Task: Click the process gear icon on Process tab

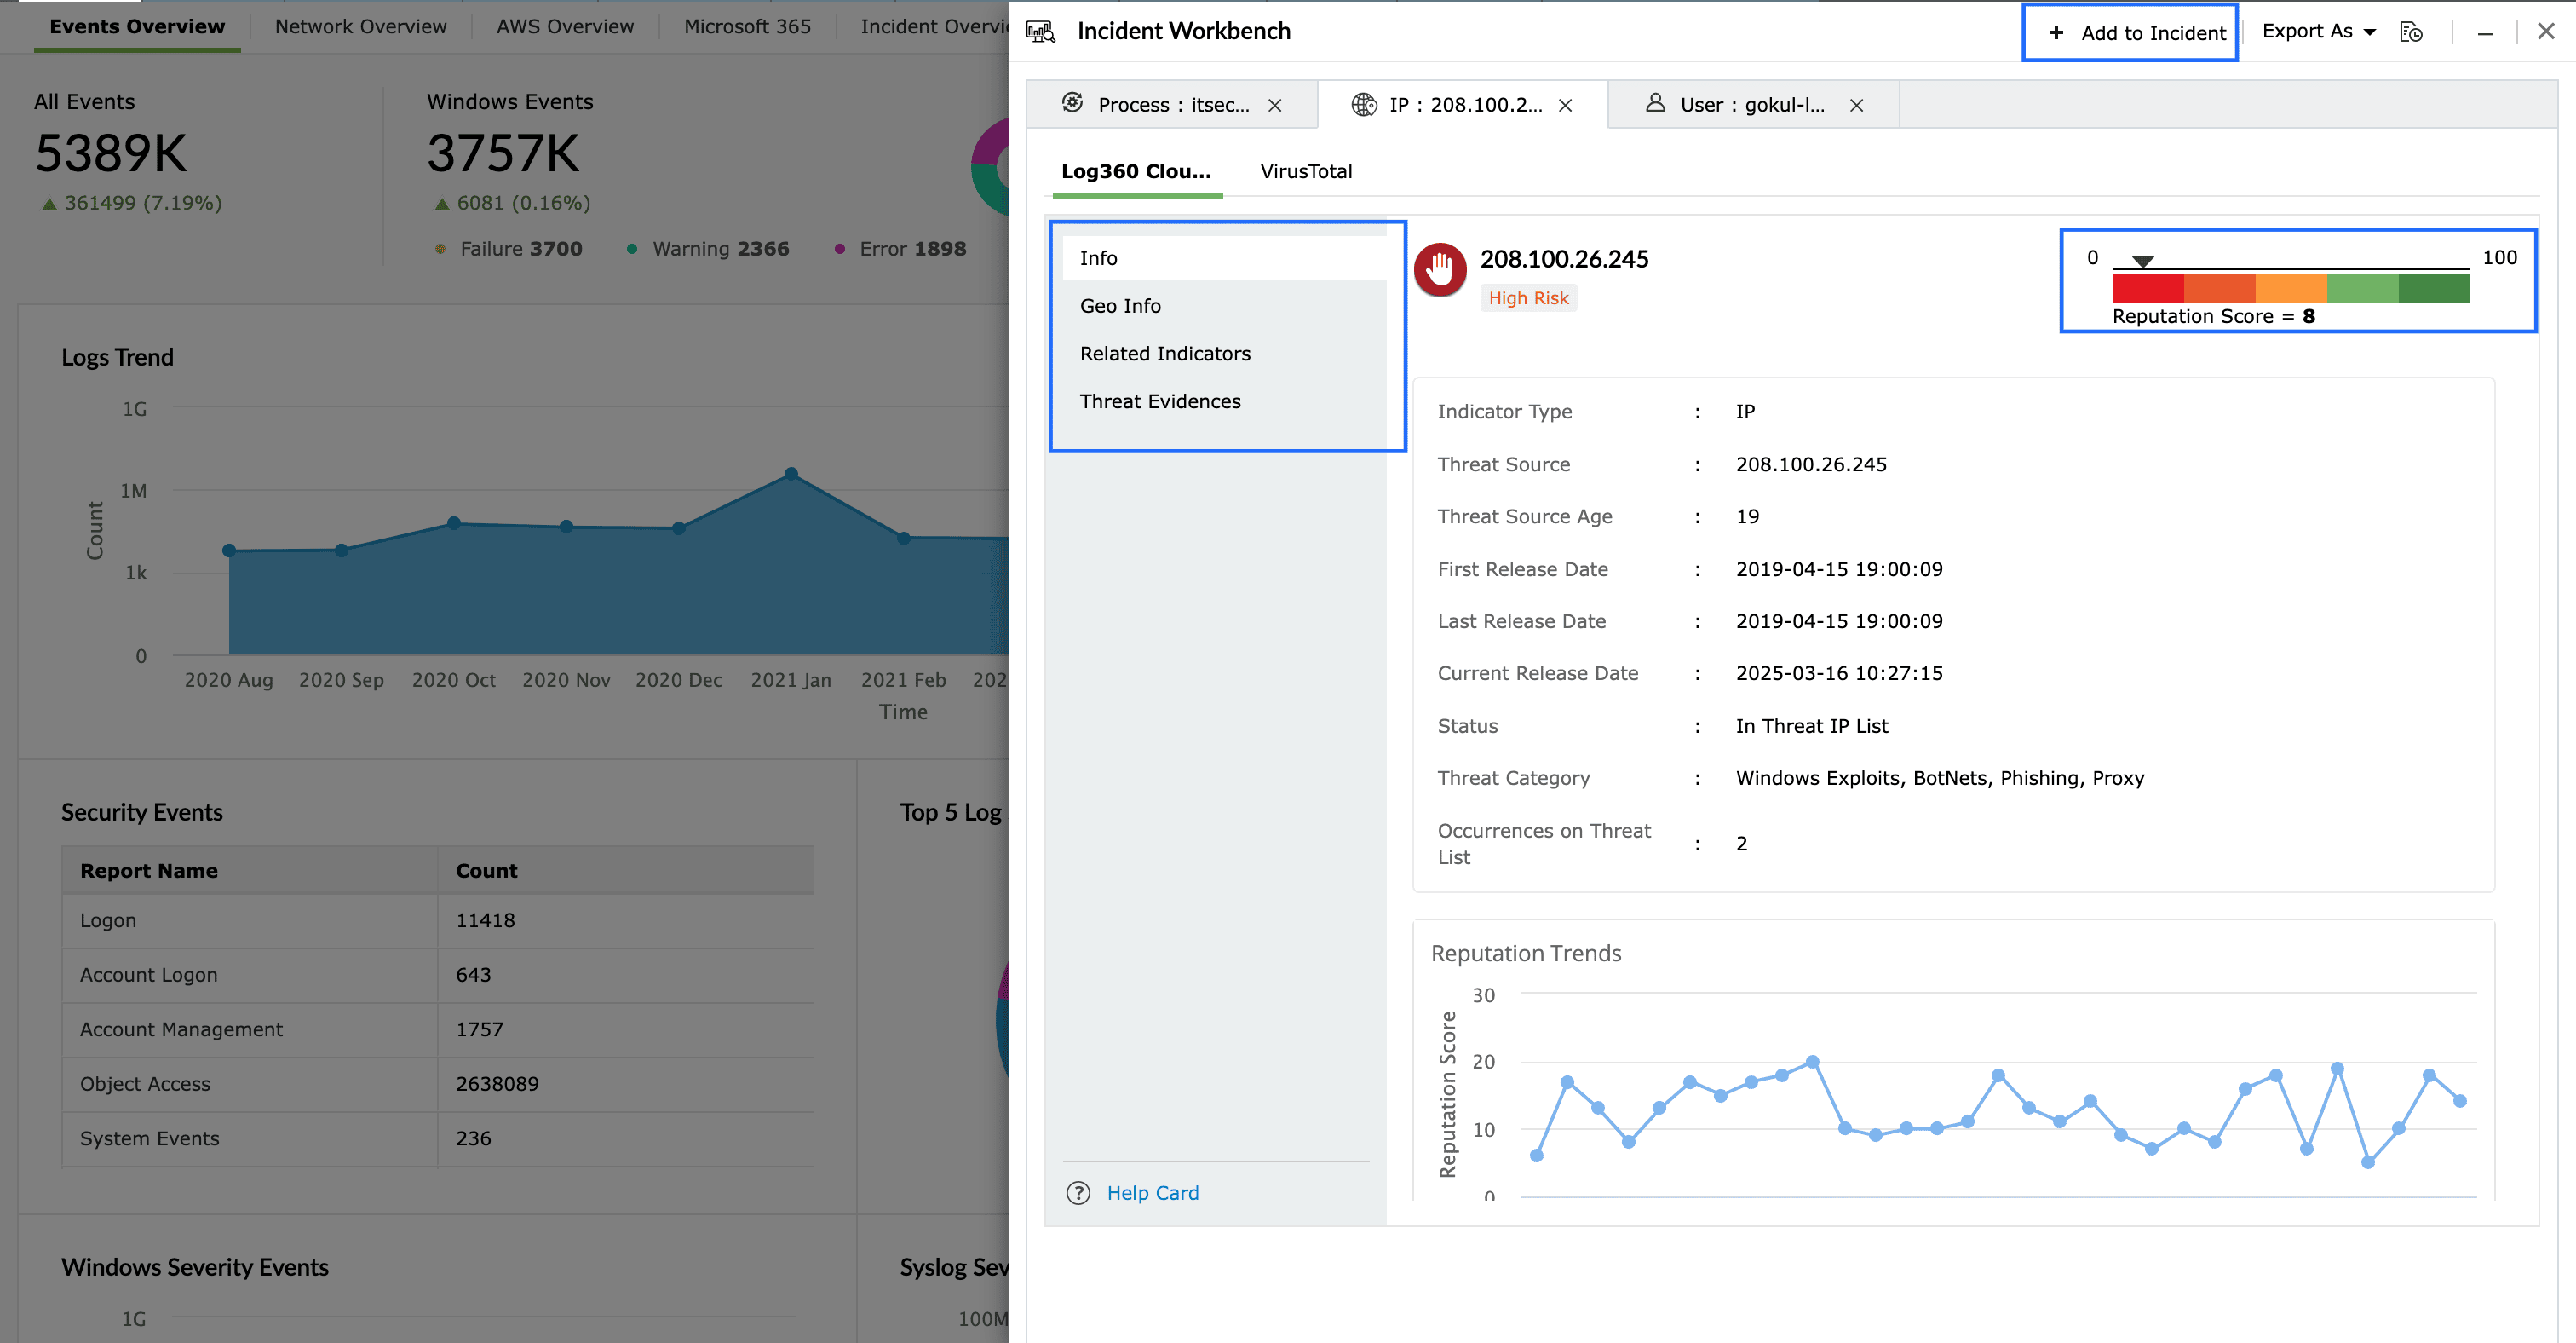Action: pyautogui.click(x=1072, y=103)
